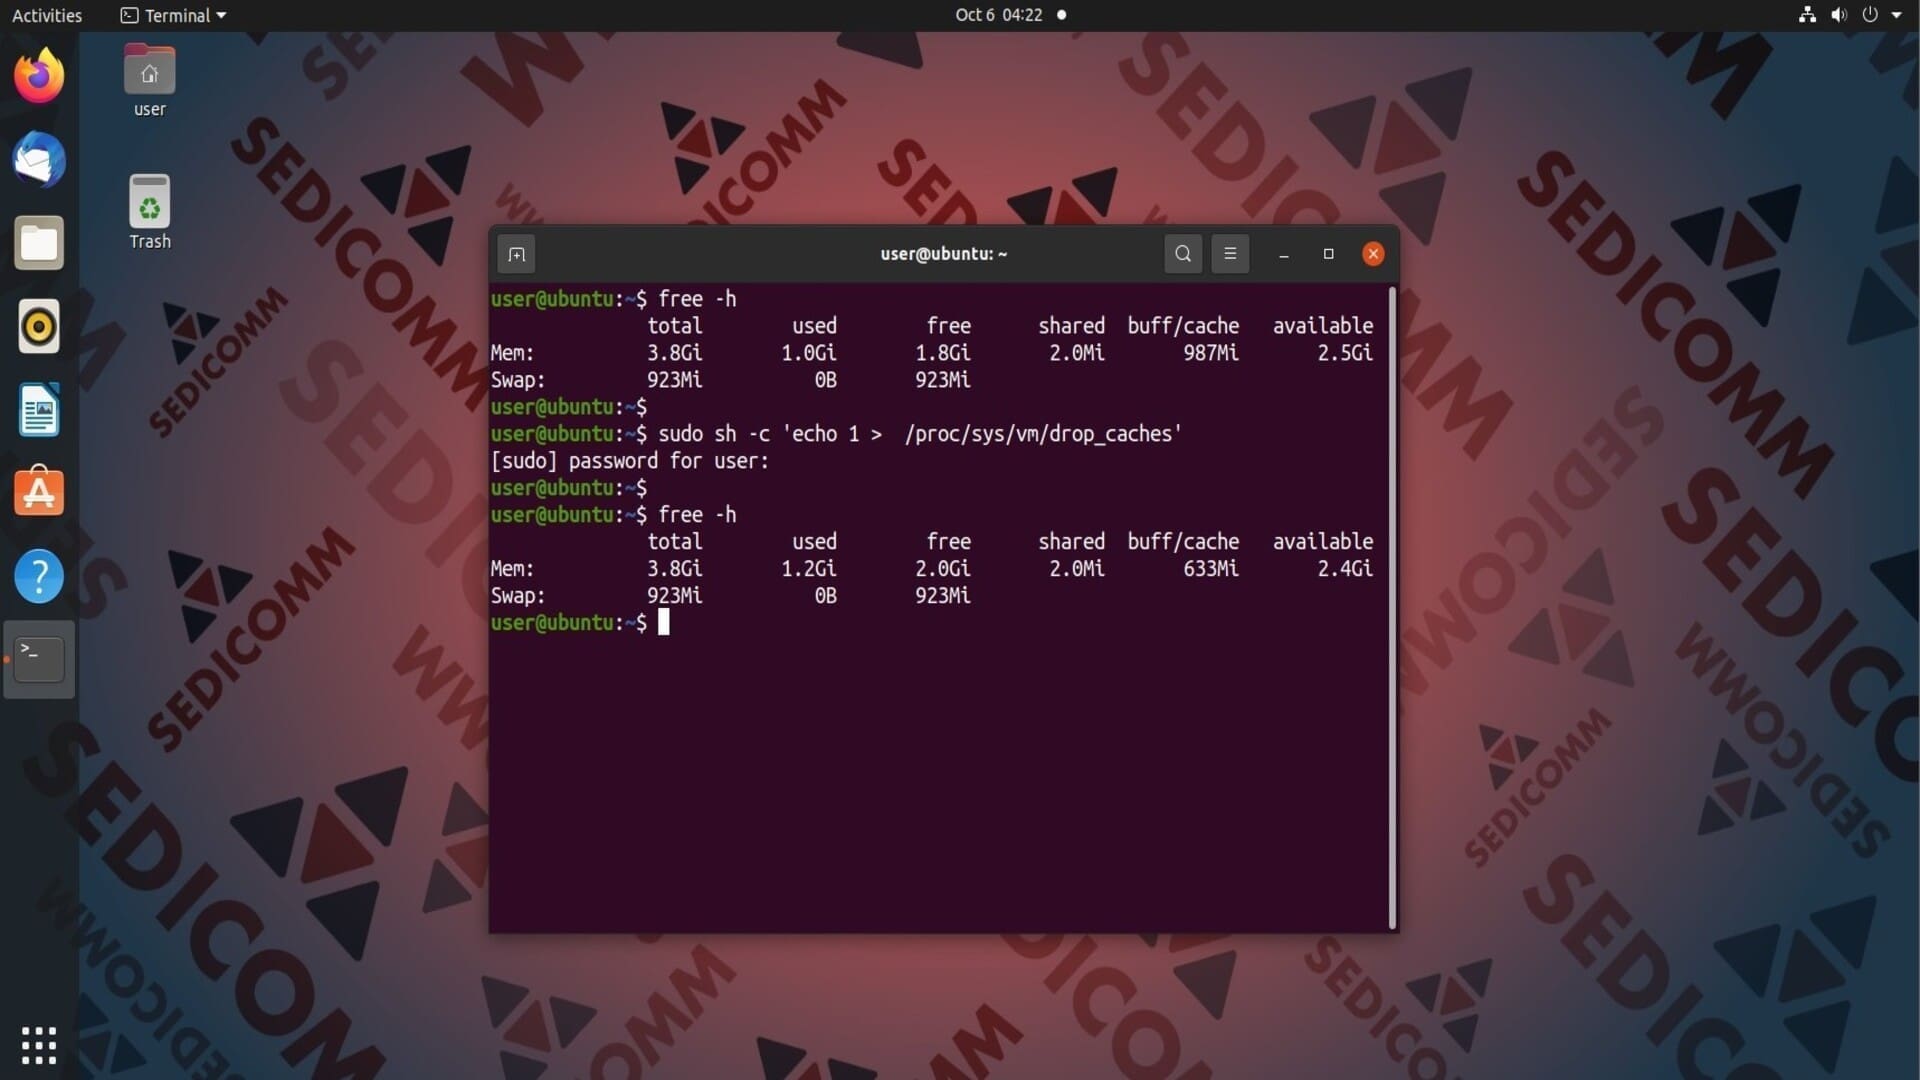Open LibreOffice Writer from dock

[39, 410]
